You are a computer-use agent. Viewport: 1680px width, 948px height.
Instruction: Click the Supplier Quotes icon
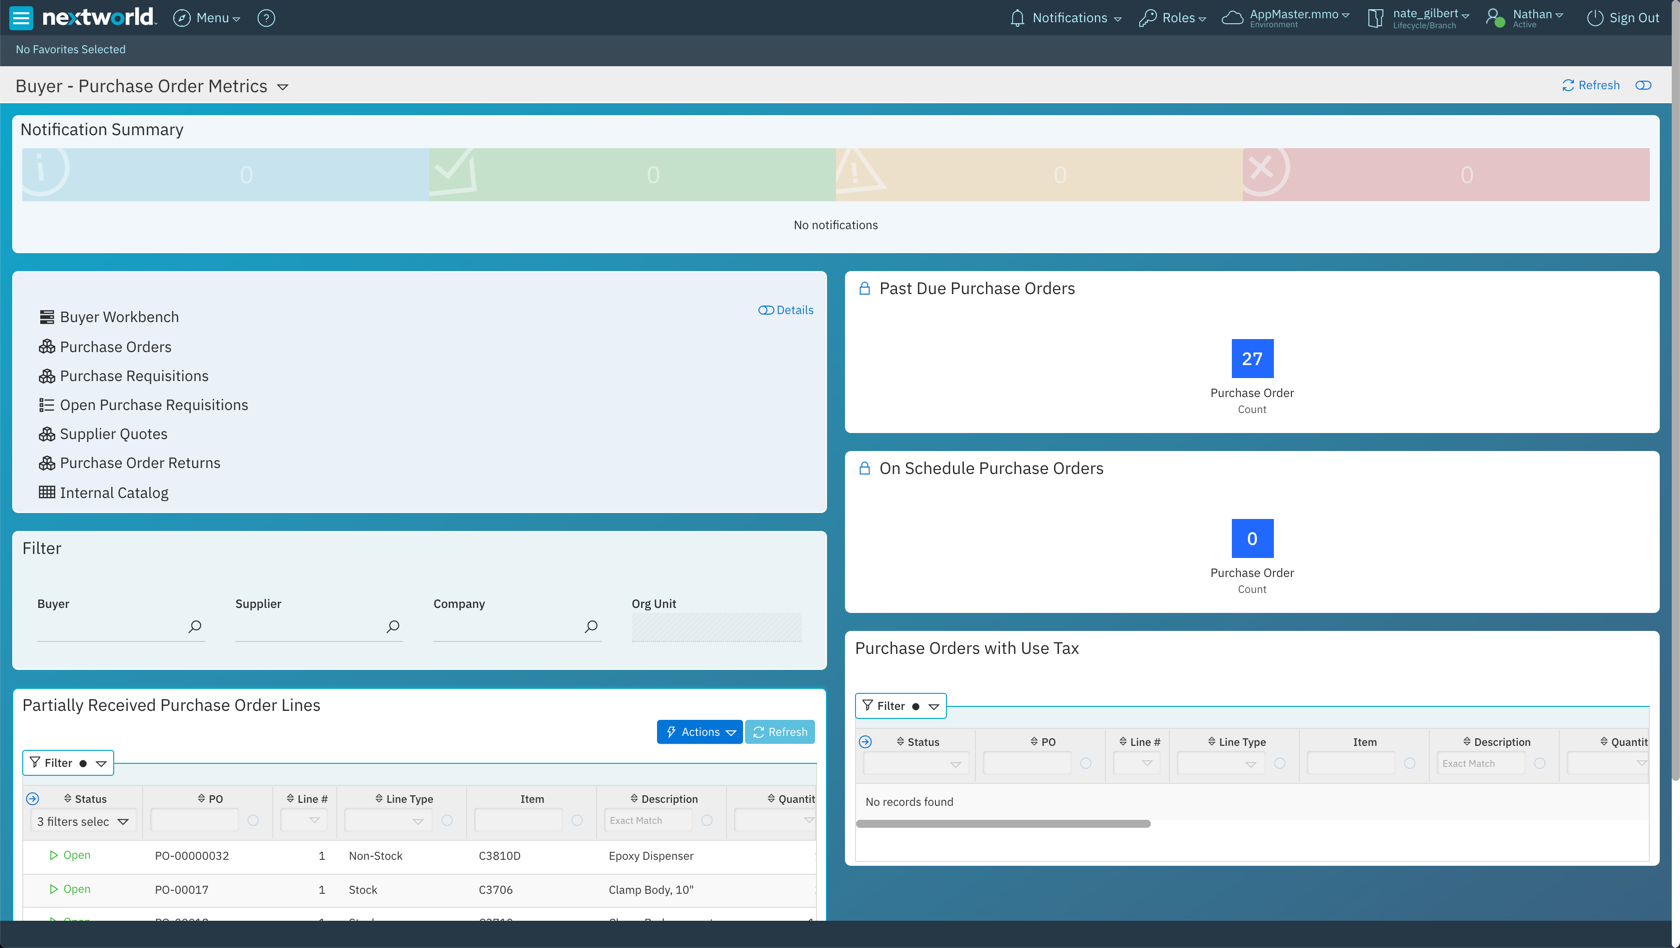tap(47, 434)
